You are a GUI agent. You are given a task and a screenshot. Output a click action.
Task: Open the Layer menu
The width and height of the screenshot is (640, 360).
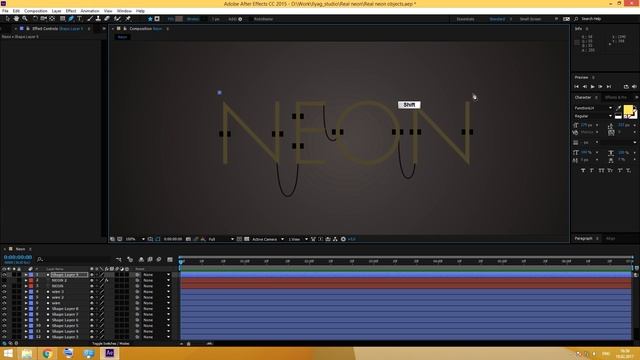(x=57, y=11)
